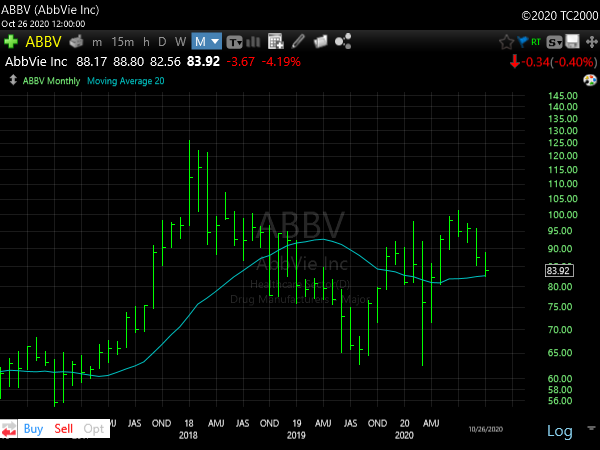Click the ABBV Monthly plot label
Viewport: 600px width, 450px height.
(x=51, y=81)
